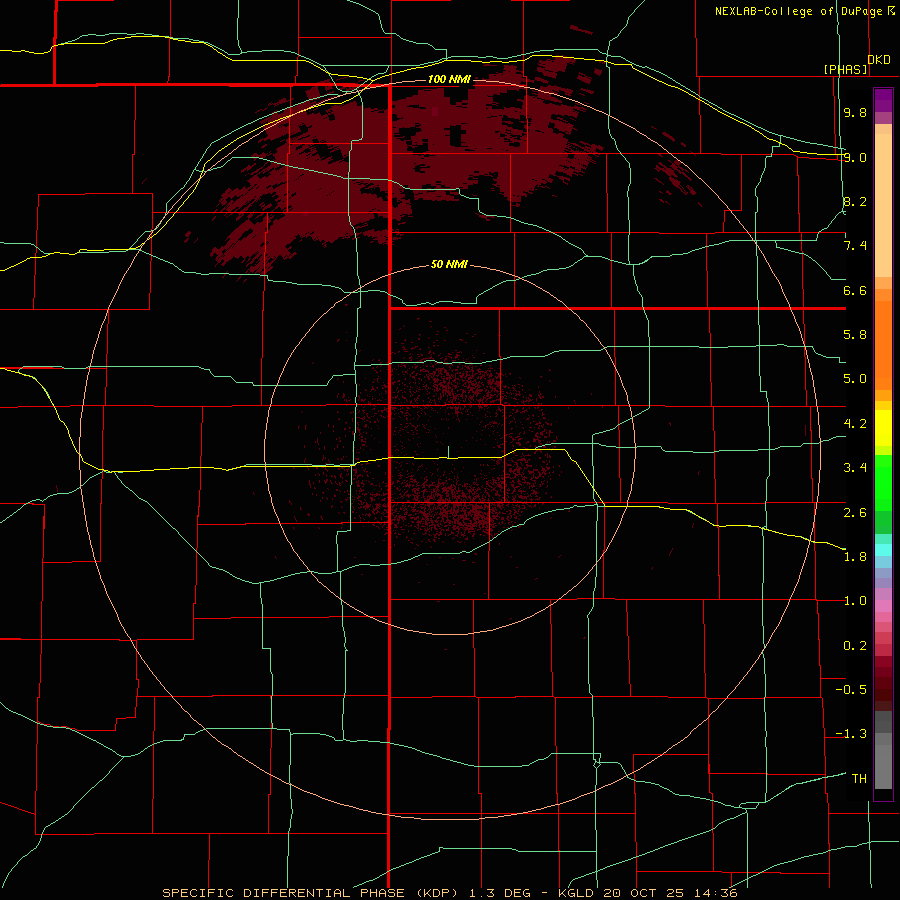900x900 pixels.
Task: Click the 9.0 value on the color scale
Action: point(855,157)
